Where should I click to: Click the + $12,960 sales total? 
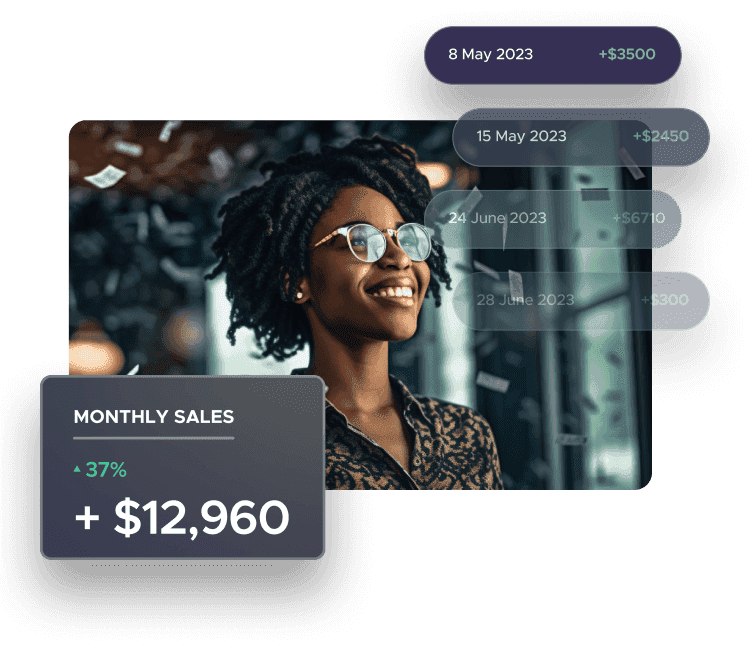click(182, 517)
